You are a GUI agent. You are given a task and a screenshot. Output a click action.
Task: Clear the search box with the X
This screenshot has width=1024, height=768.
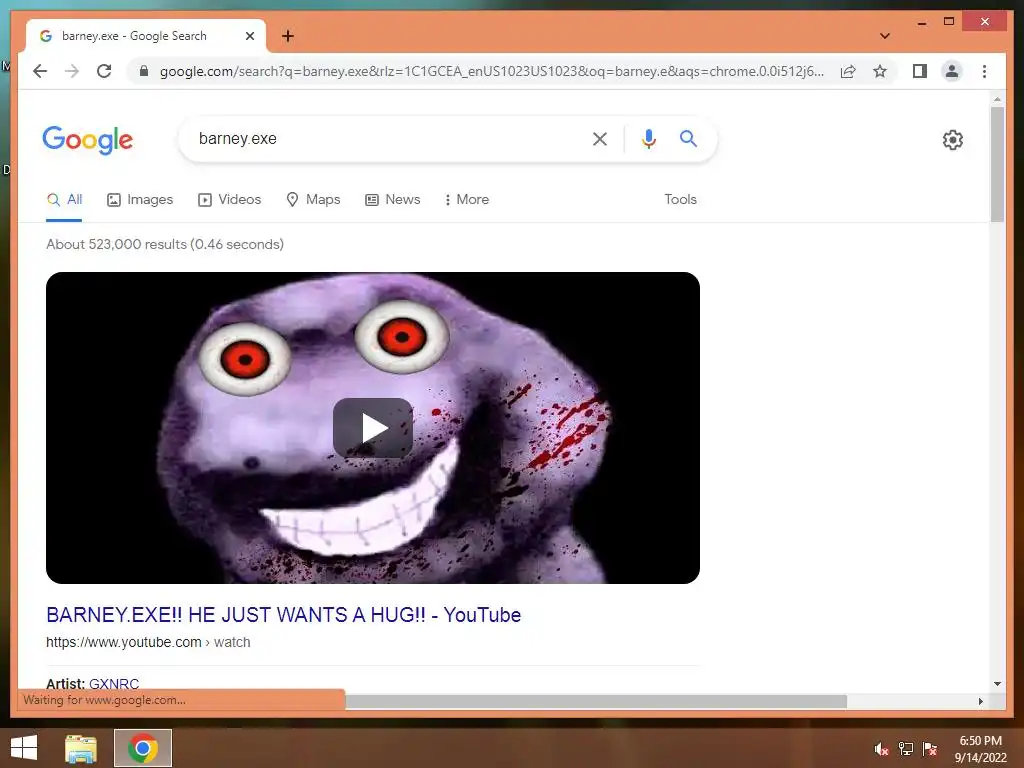click(600, 138)
